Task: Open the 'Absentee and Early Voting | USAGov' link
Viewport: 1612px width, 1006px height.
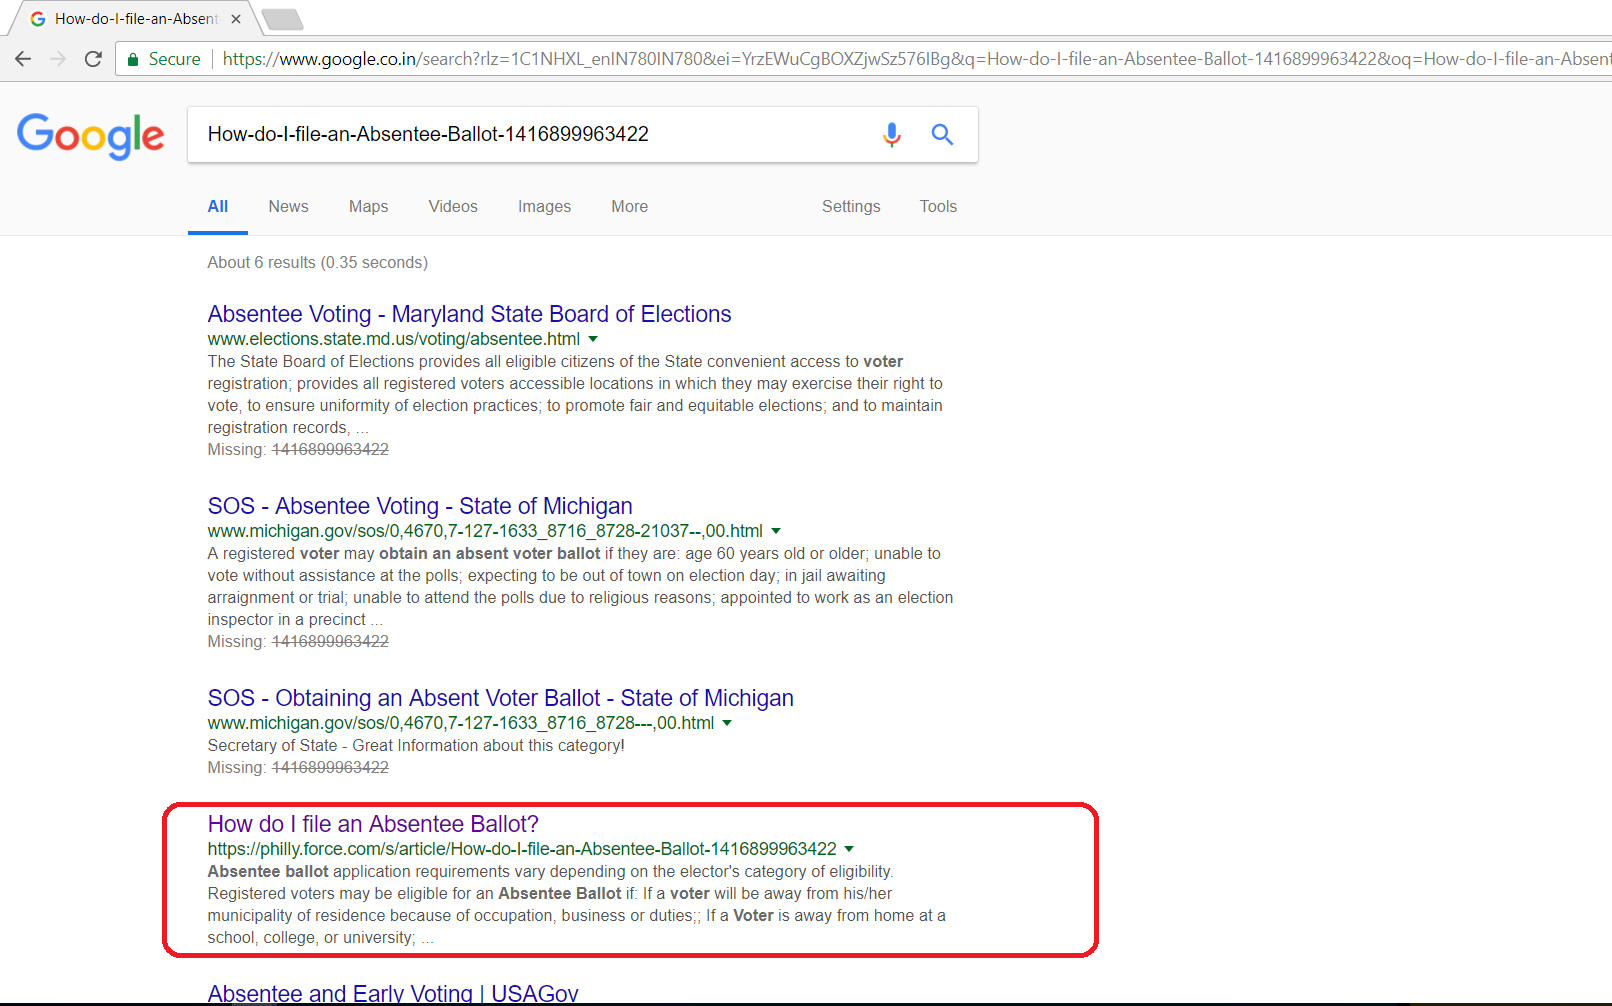Action: [392, 992]
